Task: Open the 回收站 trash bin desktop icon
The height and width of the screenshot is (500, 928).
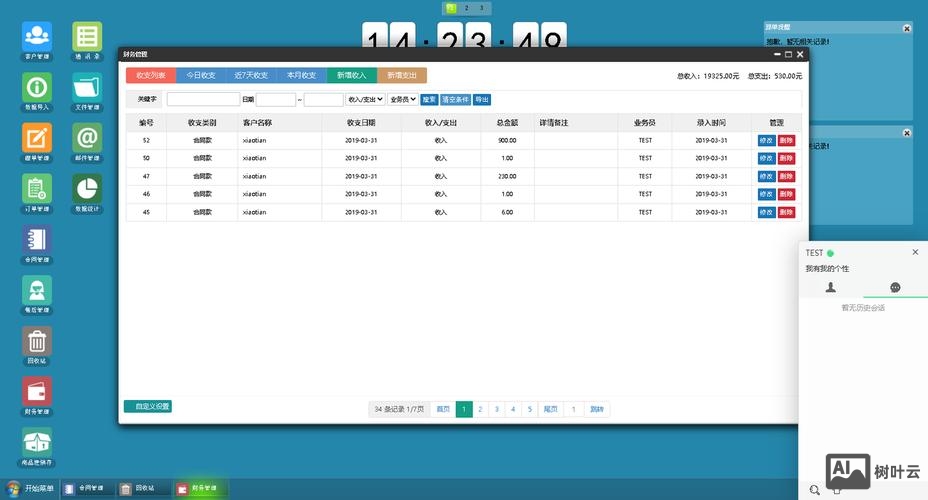Action: pyautogui.click(x=37, y=341)
